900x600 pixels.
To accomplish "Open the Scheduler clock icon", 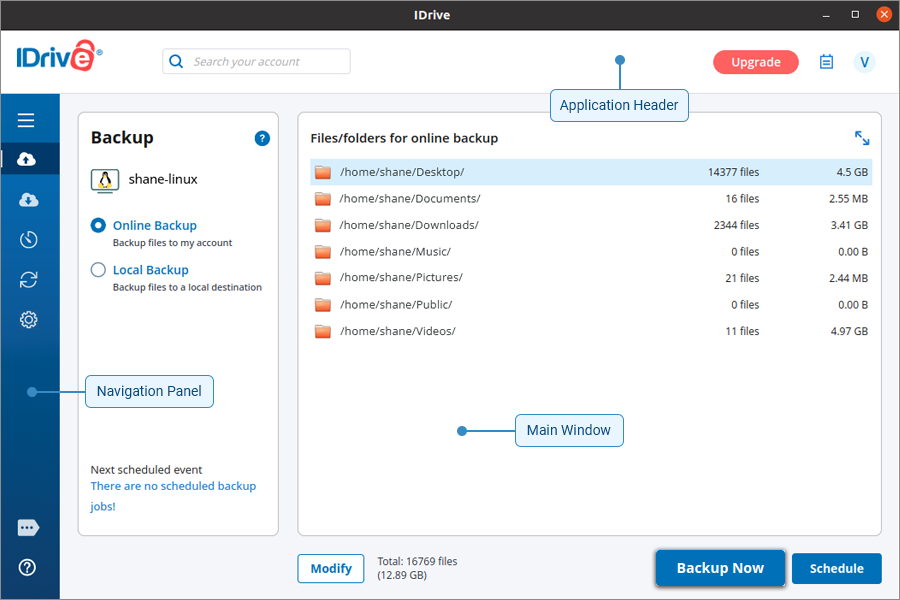I will [28, 240].
